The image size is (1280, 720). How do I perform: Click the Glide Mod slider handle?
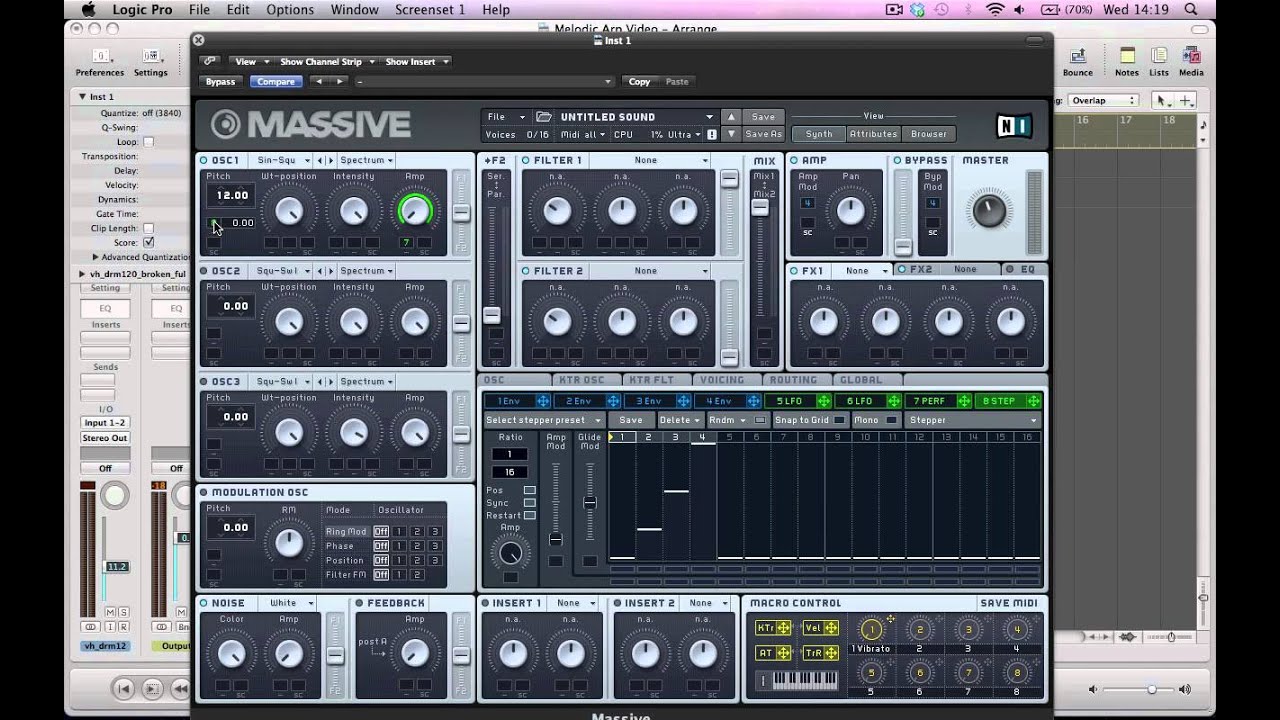tap(590, 503)
